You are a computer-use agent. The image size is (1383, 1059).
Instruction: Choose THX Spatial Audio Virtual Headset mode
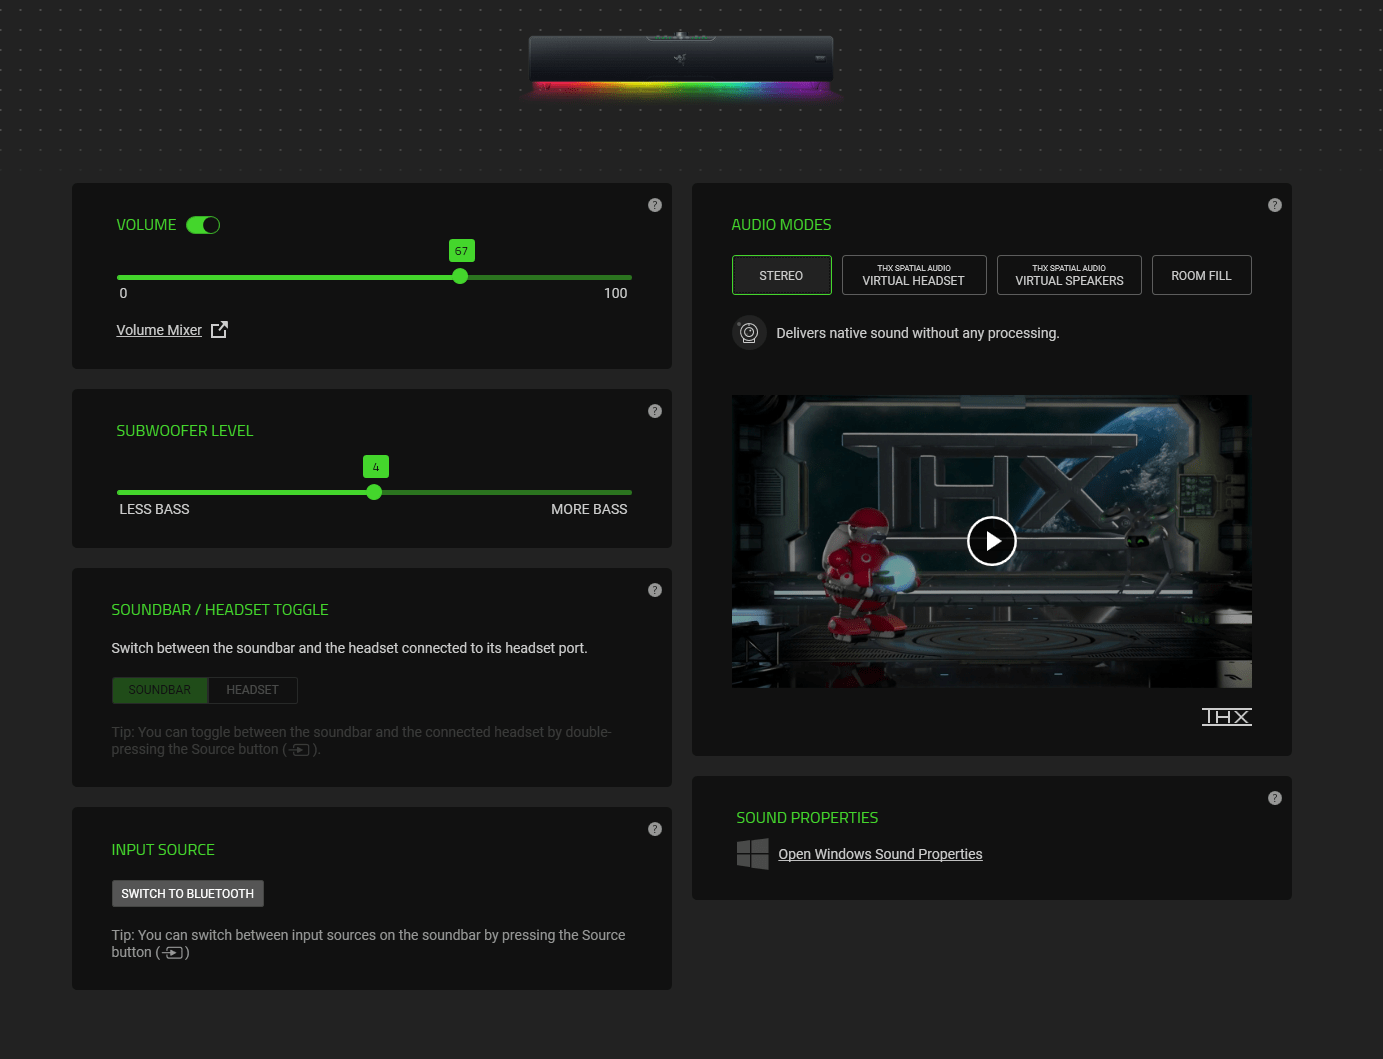913,275
